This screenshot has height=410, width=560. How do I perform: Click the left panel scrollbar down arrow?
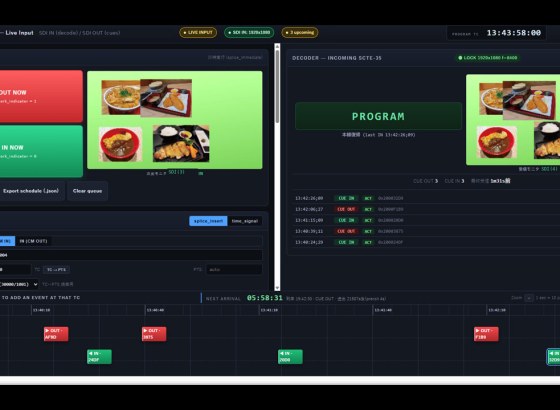[x=277, y=288]
